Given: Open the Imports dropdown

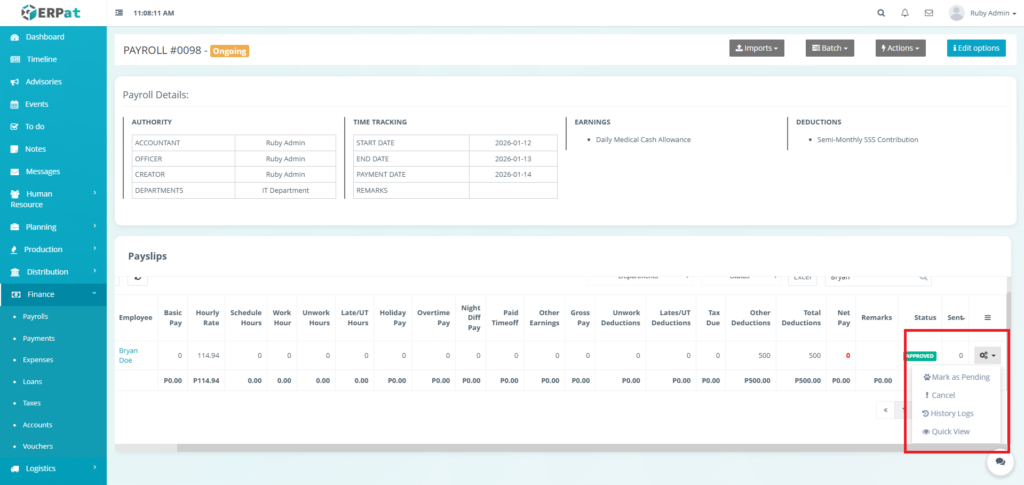Looking at the screenshot, I should [756, 48].
